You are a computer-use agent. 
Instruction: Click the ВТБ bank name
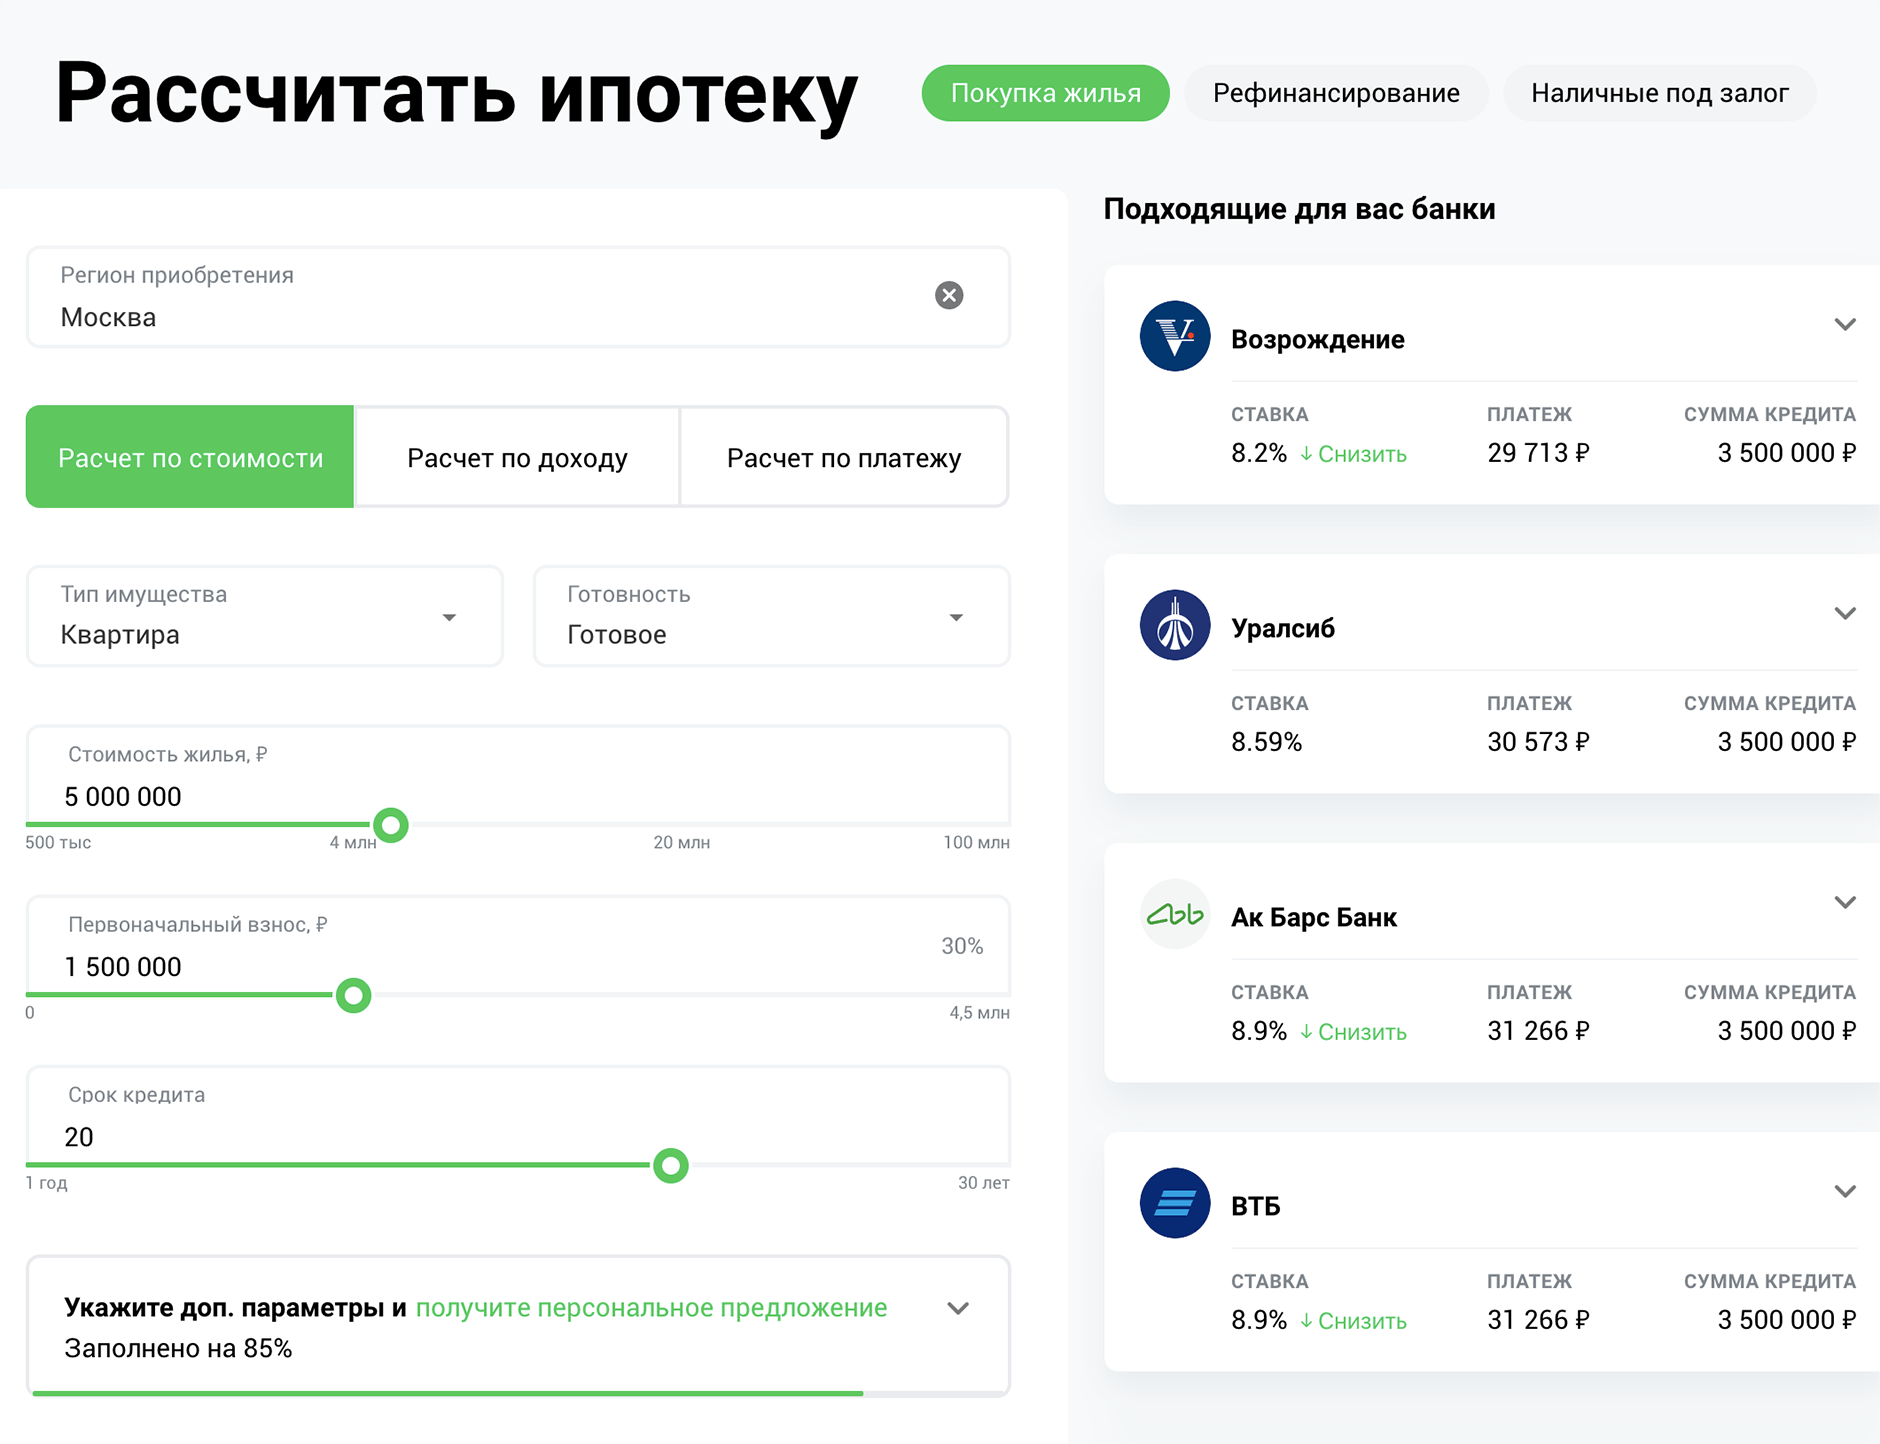tap(1255, 1206)
